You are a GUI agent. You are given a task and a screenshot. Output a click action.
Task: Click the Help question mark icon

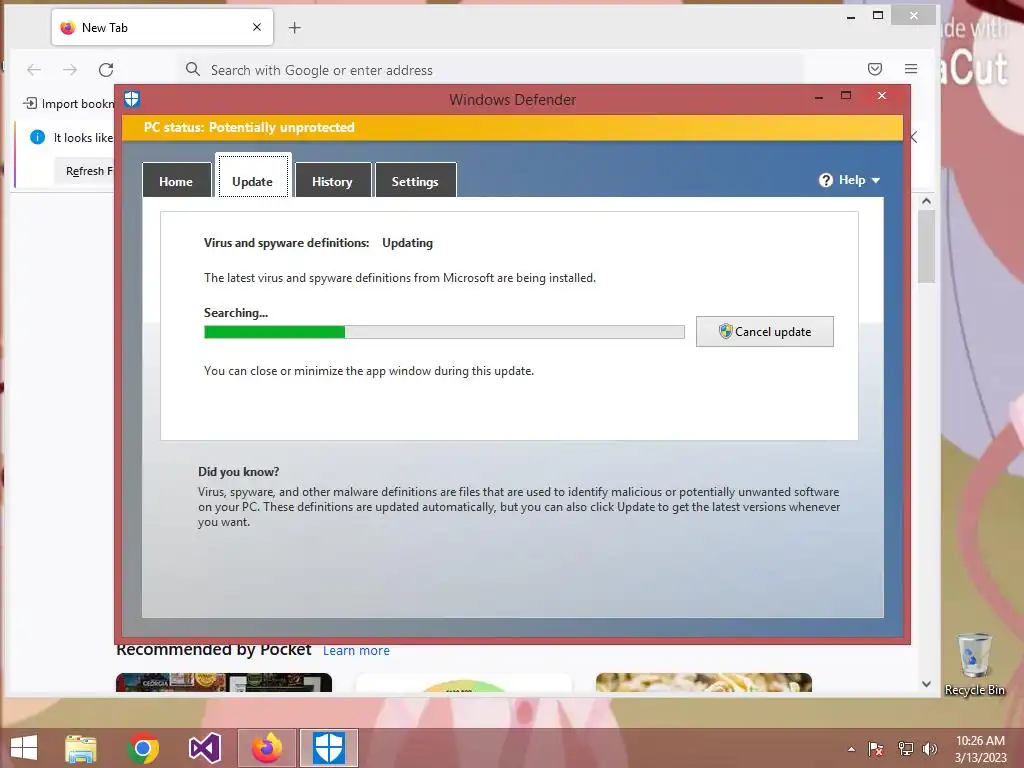coord(825,180)
